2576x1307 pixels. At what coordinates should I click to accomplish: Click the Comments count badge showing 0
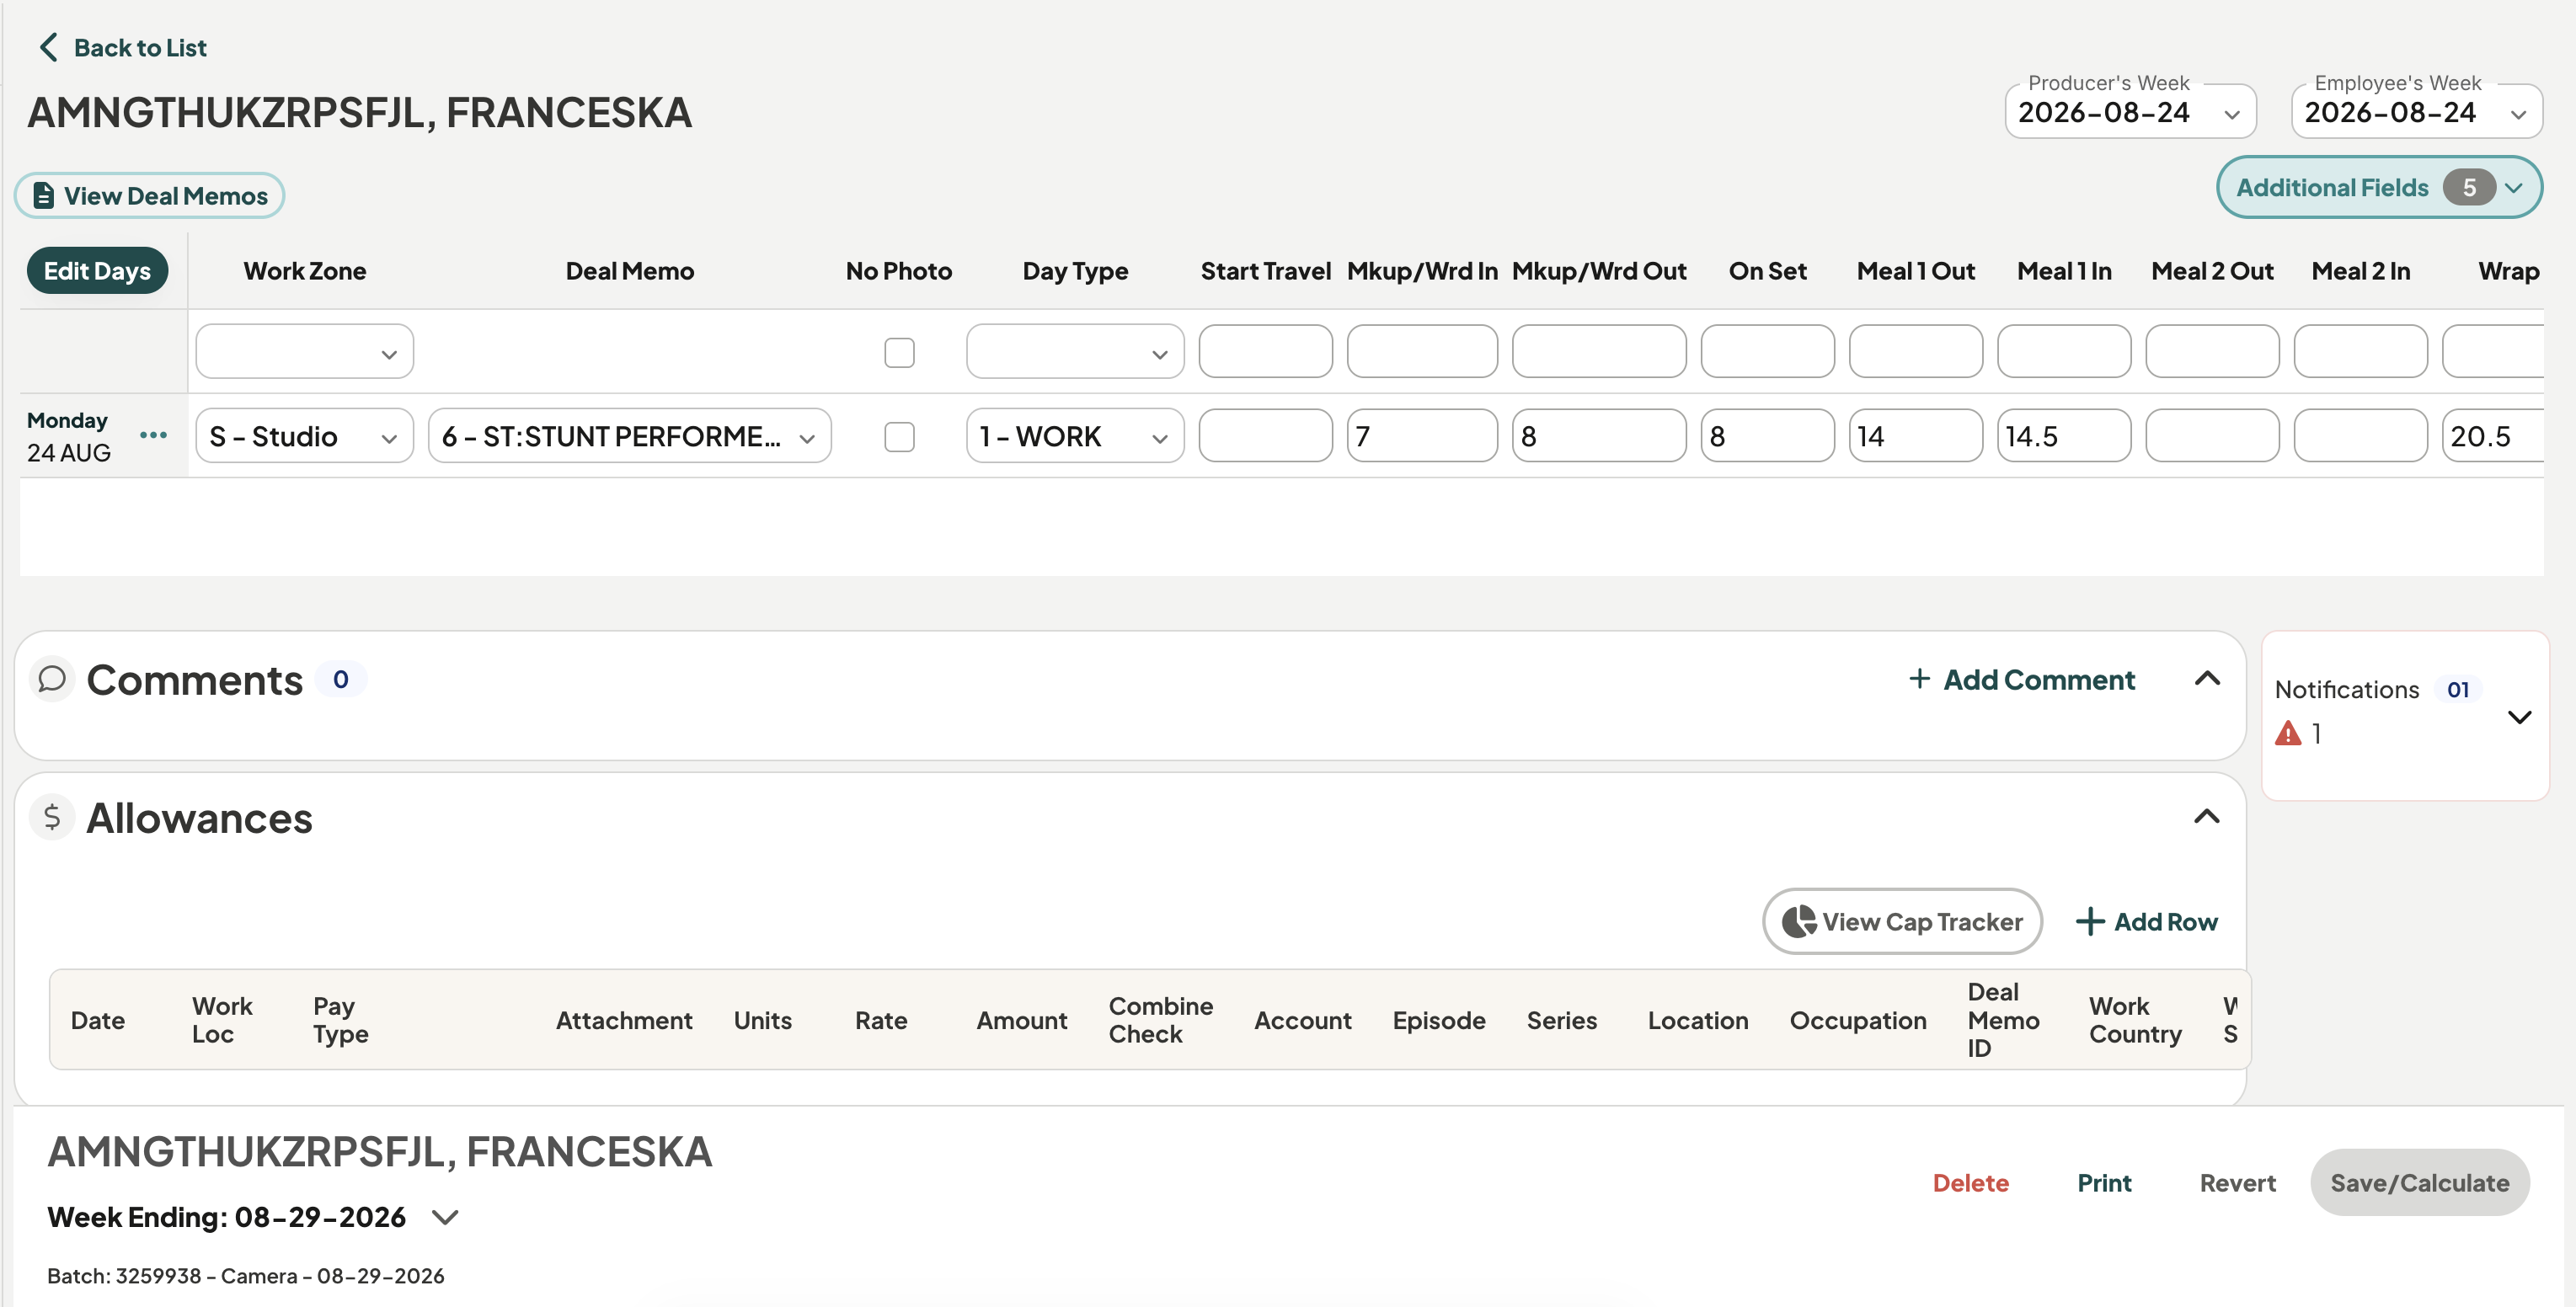[x=341, y=679]
